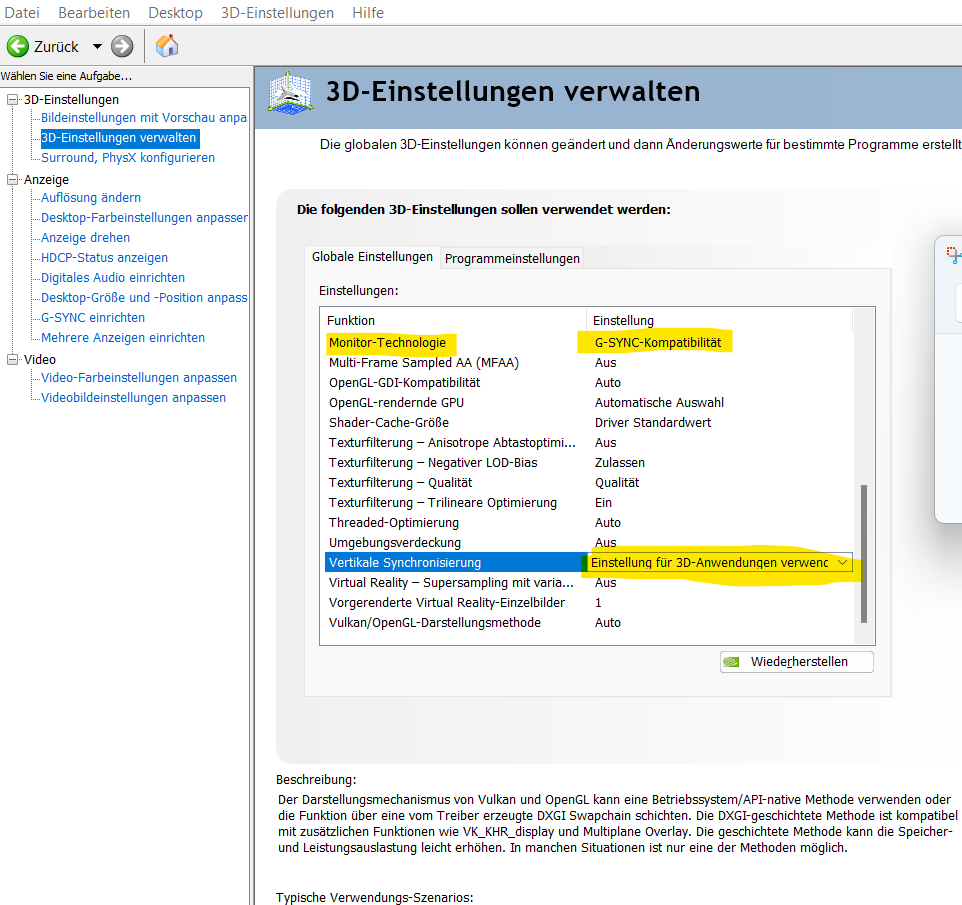Open Desktop-Größe und -Position anpassen
The height and width of the screenshot is (905, 962).
coord(144,298)
